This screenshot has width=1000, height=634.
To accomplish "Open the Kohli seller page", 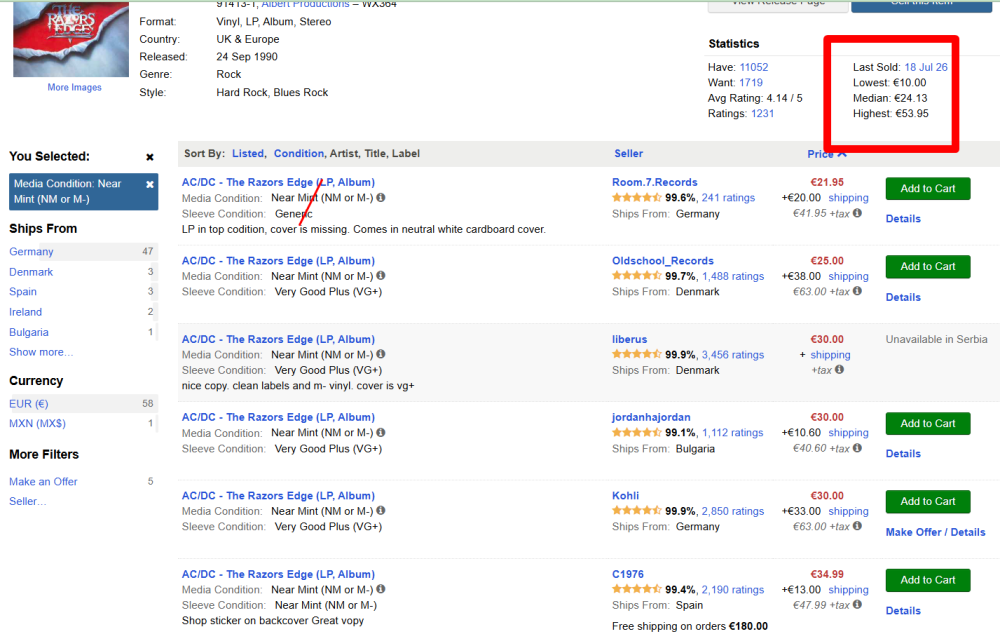I will pyautogui.click(x=626, y=496).
